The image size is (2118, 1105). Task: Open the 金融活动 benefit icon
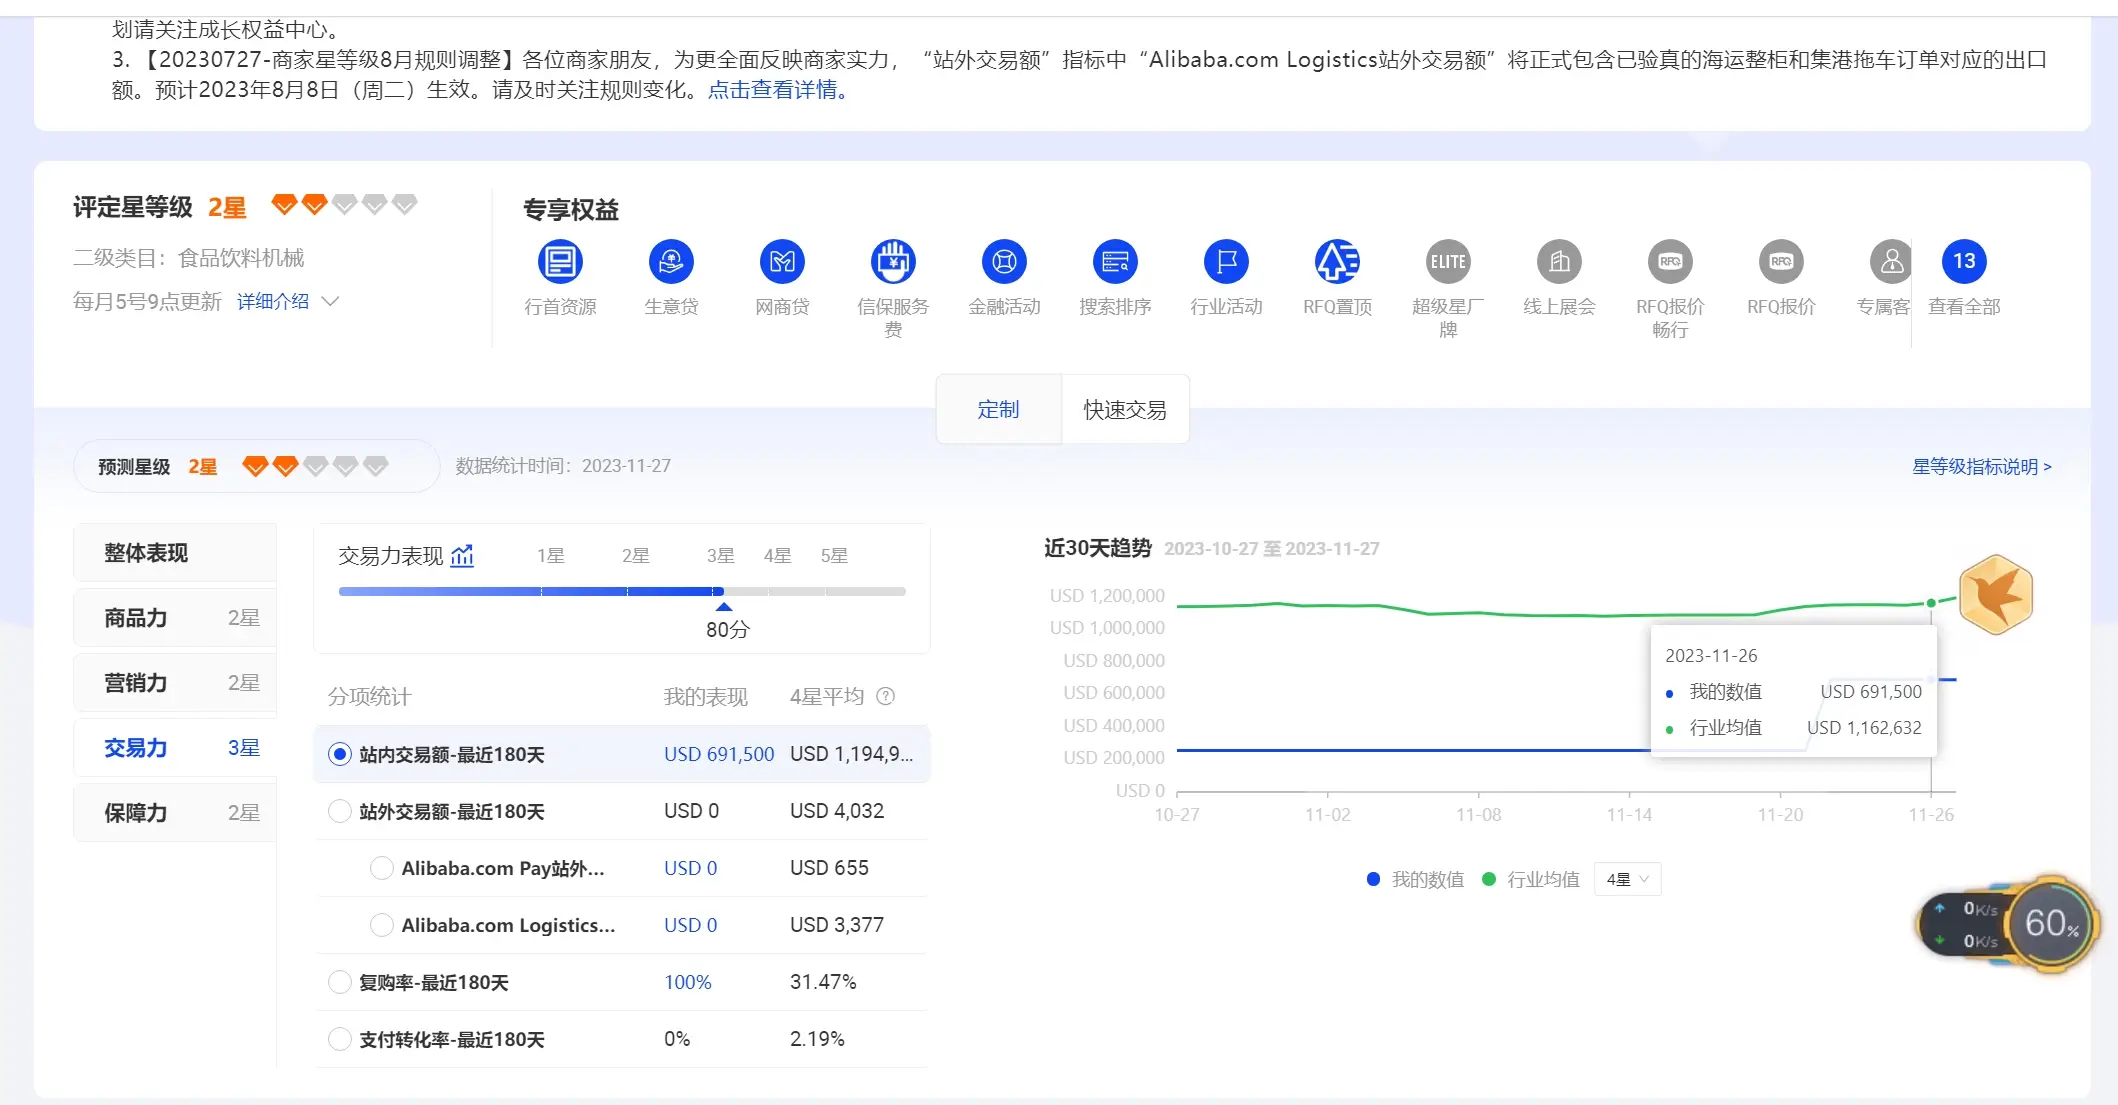coord(1004,262)
